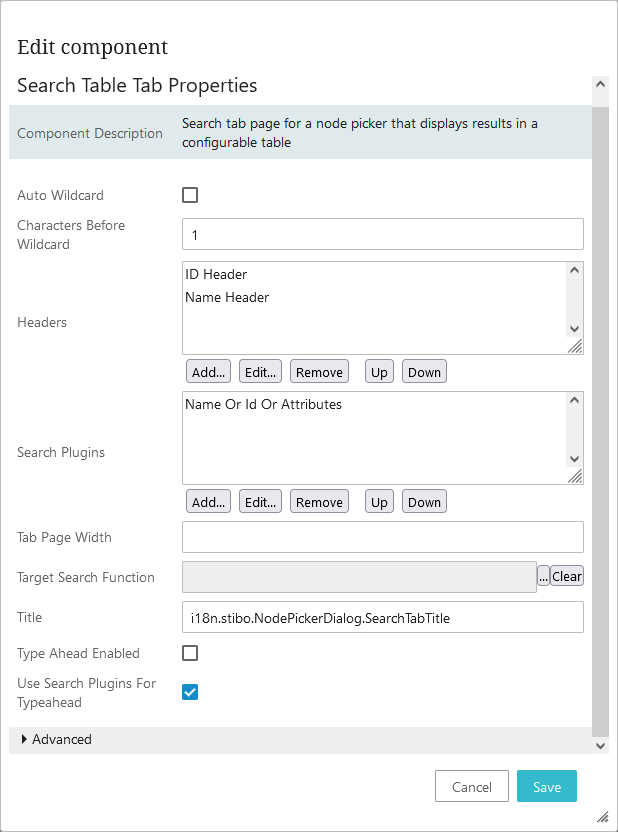This screenshot has width=618, height=832.
Task: Uncheck Use Search Plugins For Typeahead
Action: [x=190, y=692]
